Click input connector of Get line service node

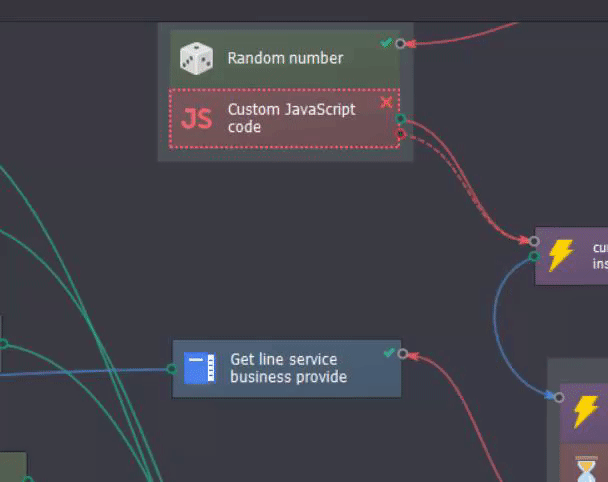(x=403, y=354)
